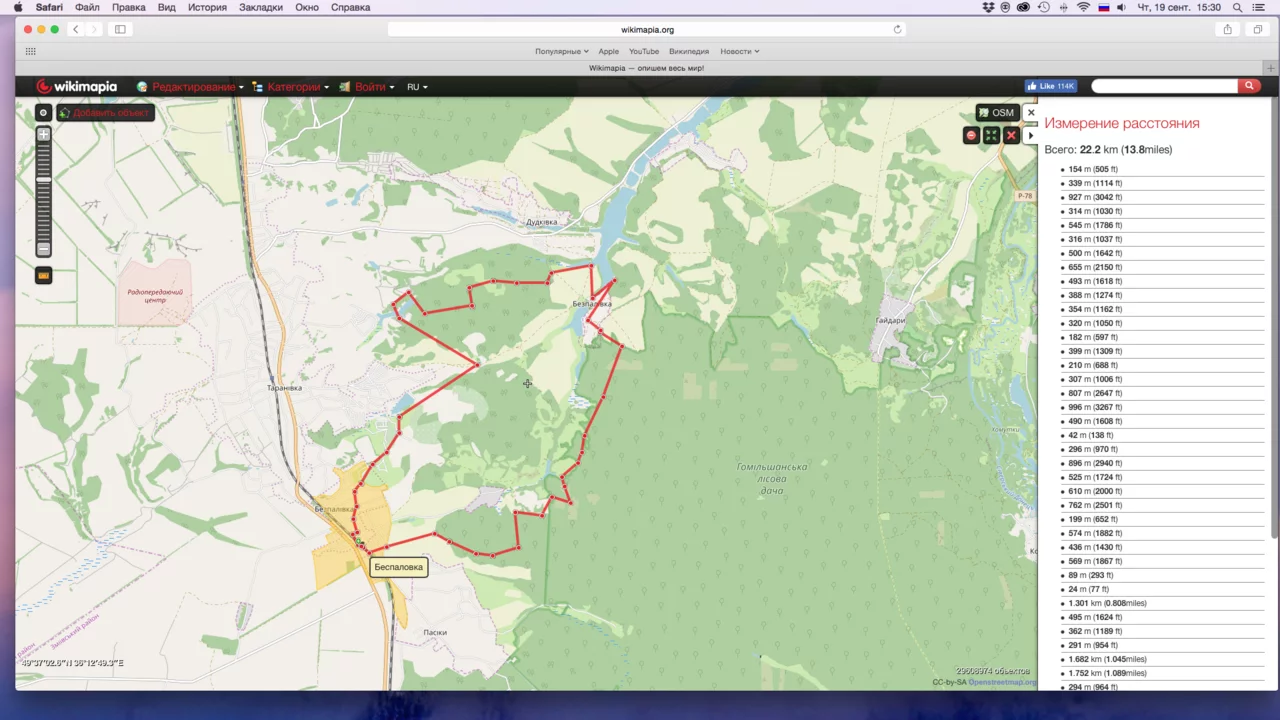Click the Facebook Like button
The image size is (1280, 720).
point(1050,87)
